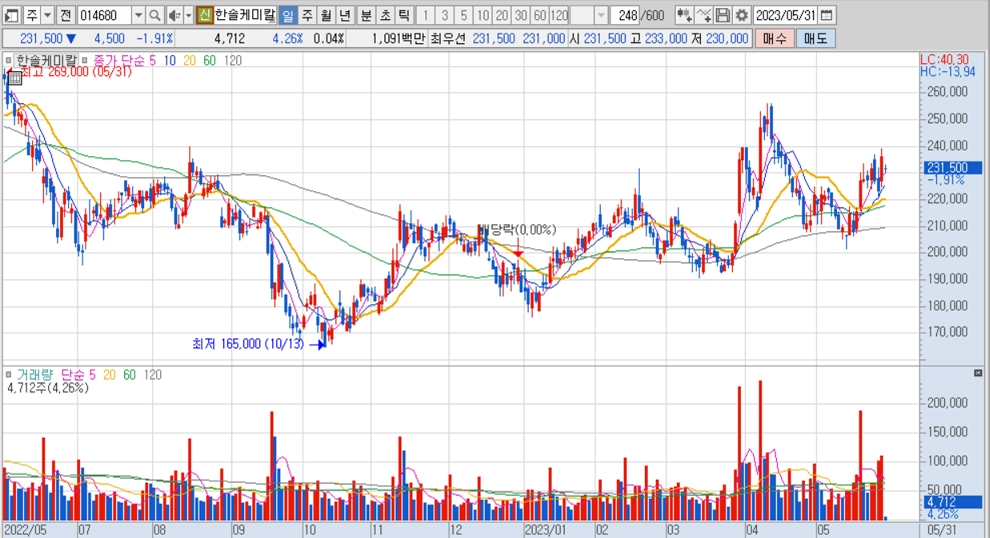Viewport: 990px width, 538px height.
Task: Switch to the 초 second chart
Action: [x=385, y=15]
